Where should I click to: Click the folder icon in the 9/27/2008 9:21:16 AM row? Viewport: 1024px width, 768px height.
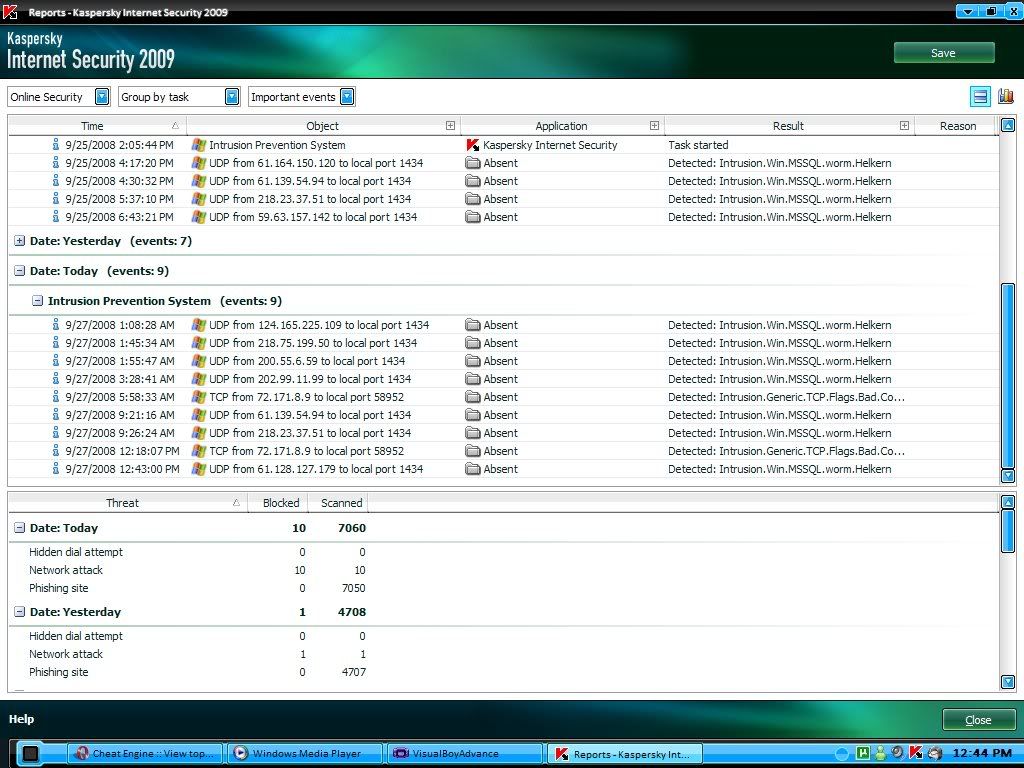point(473,415)
